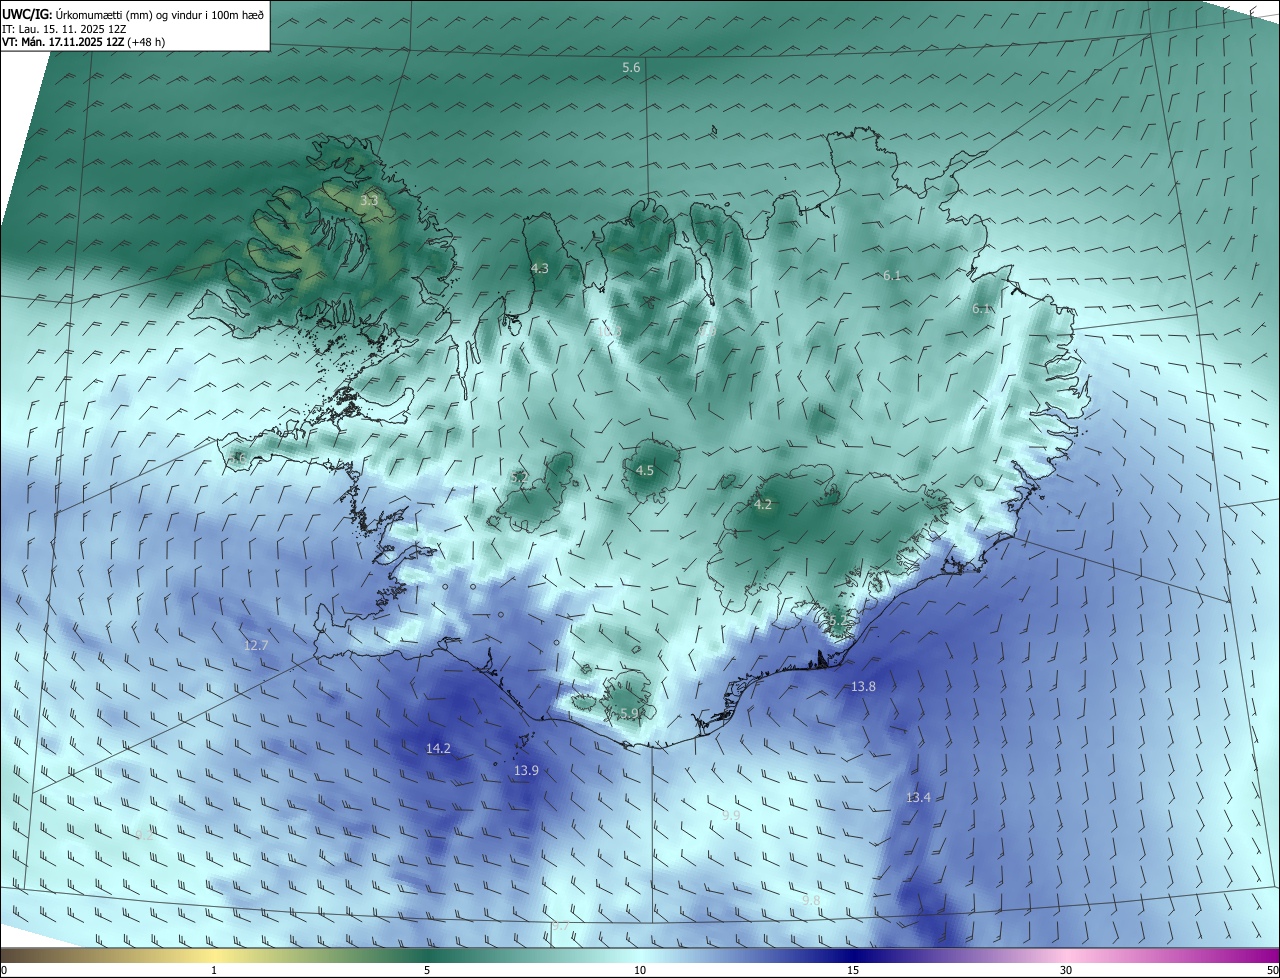The image size is (1280, 978).
Task: Click the 13.9 value near Vestmannaeyjar islands
Action: point(526,770)
